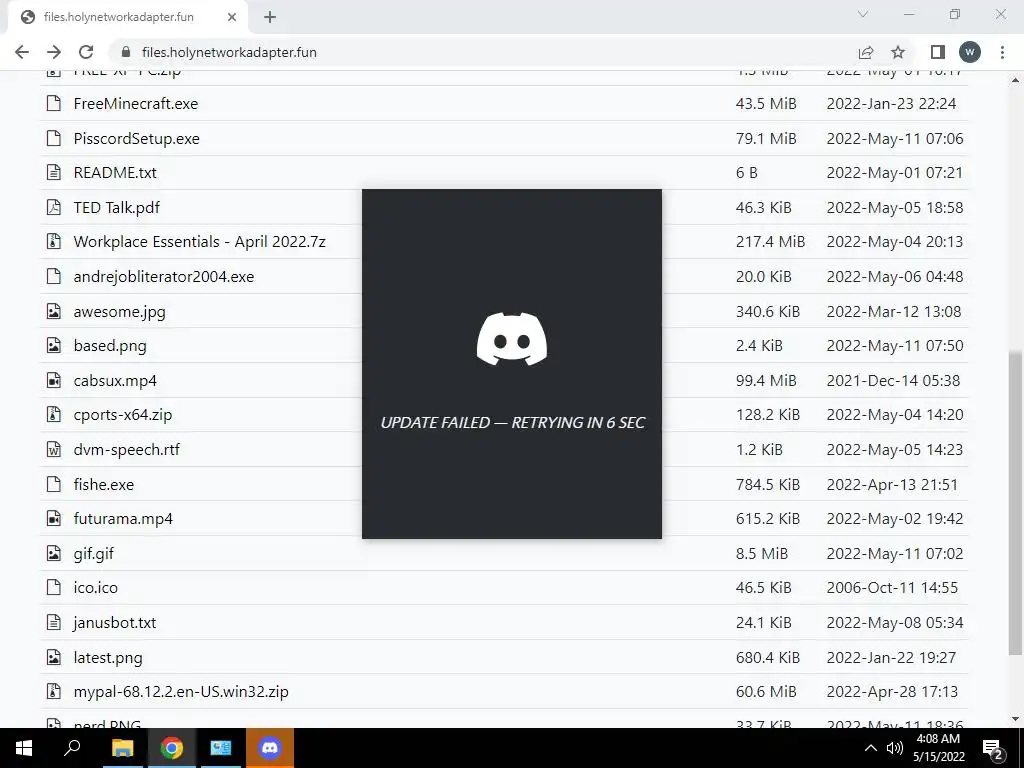Open based.png file name
The height and width of the screenshot is (768, 1024).
coord(110,345)
